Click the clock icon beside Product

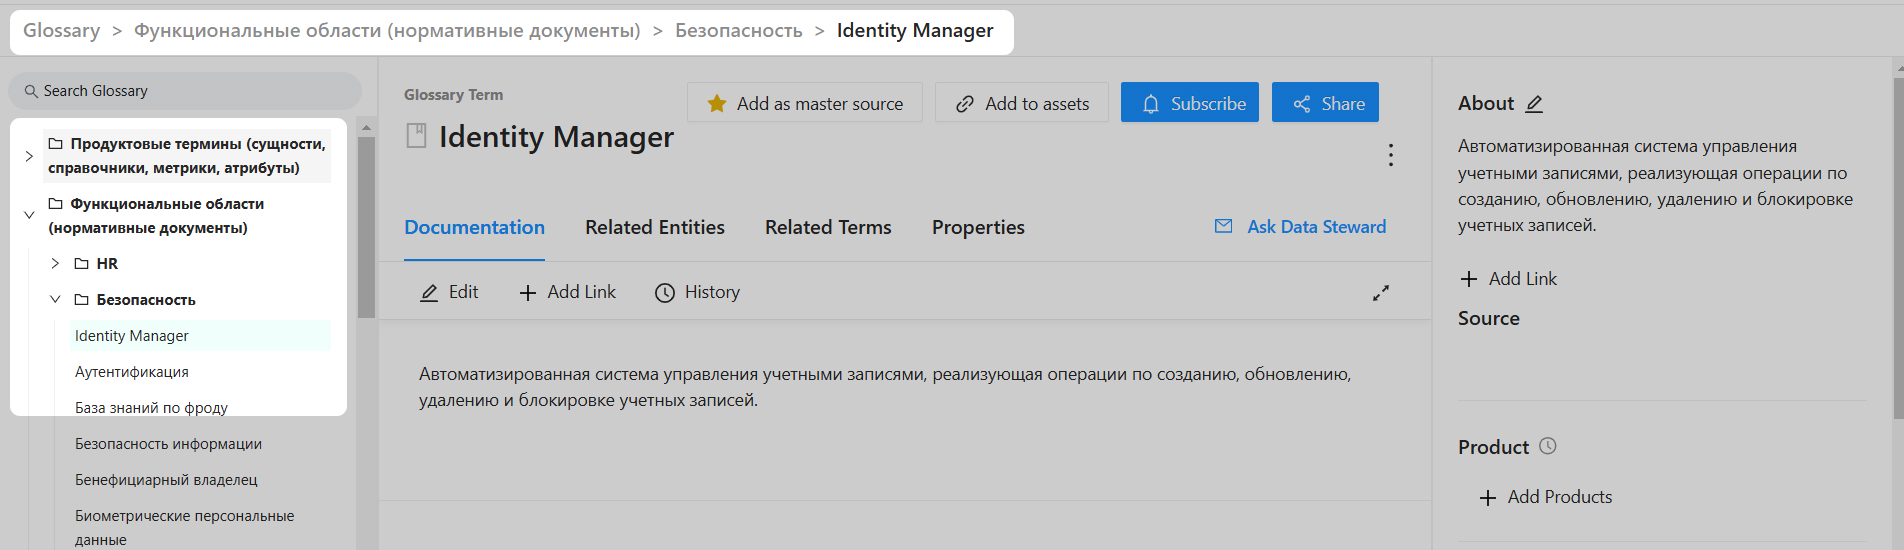point(1547,446)
